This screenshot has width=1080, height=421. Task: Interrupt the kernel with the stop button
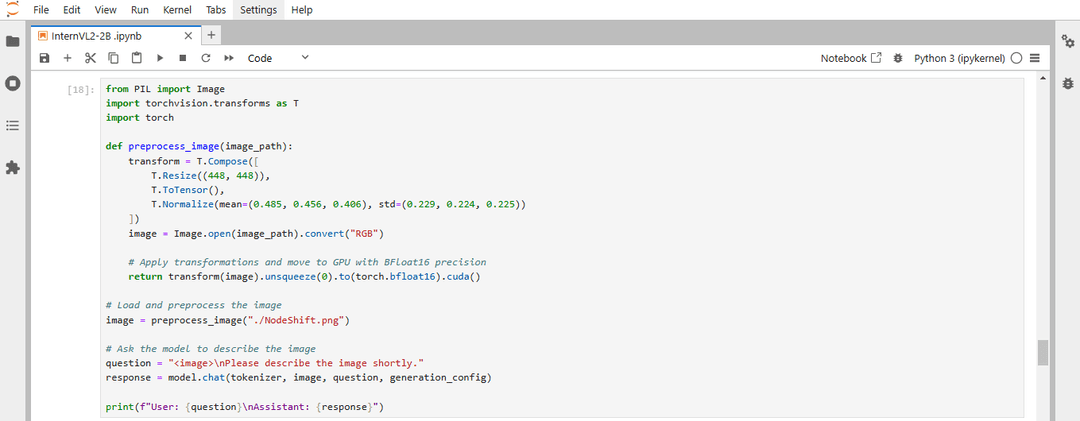point(183,59)
